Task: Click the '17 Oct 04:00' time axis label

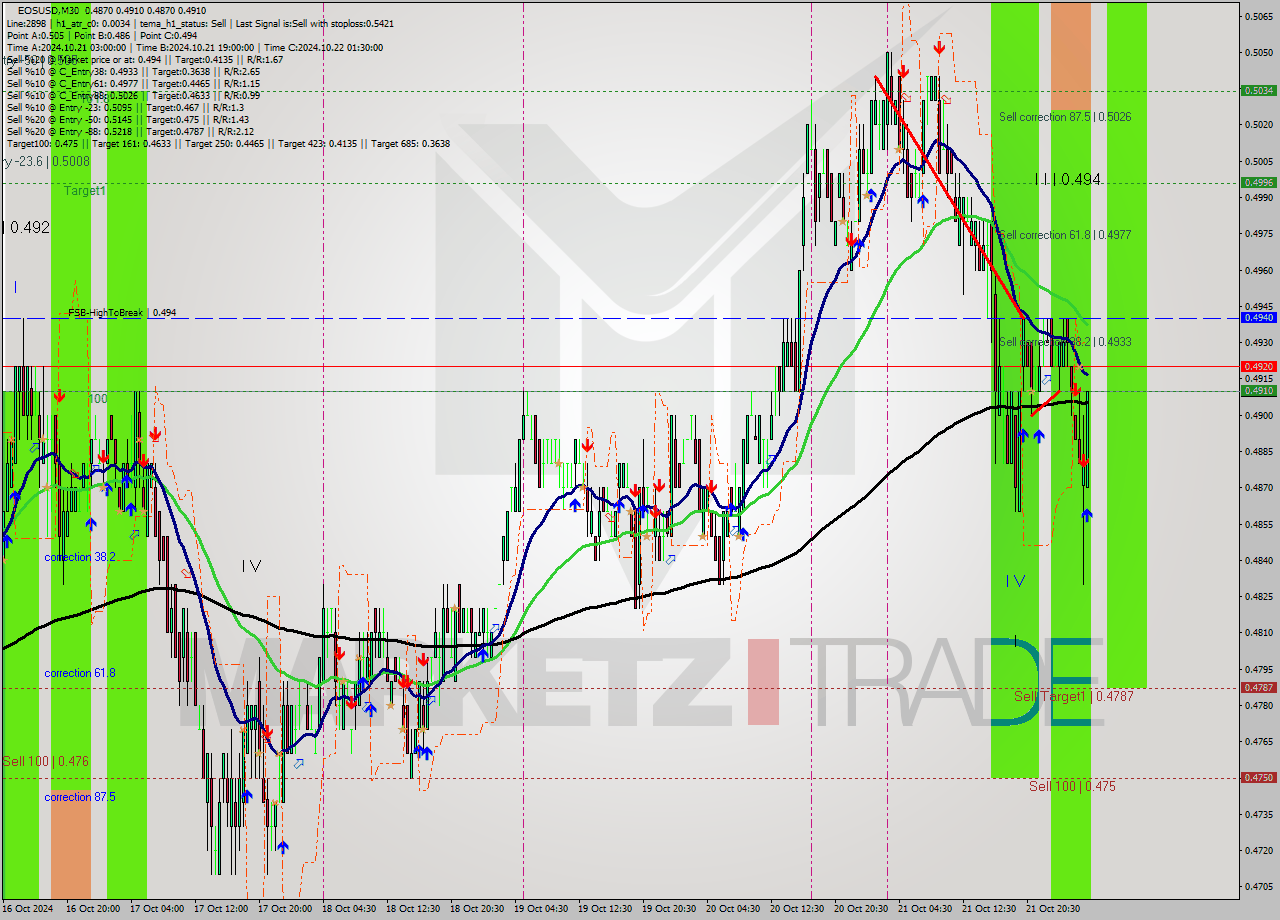Action: coord(158,909)
